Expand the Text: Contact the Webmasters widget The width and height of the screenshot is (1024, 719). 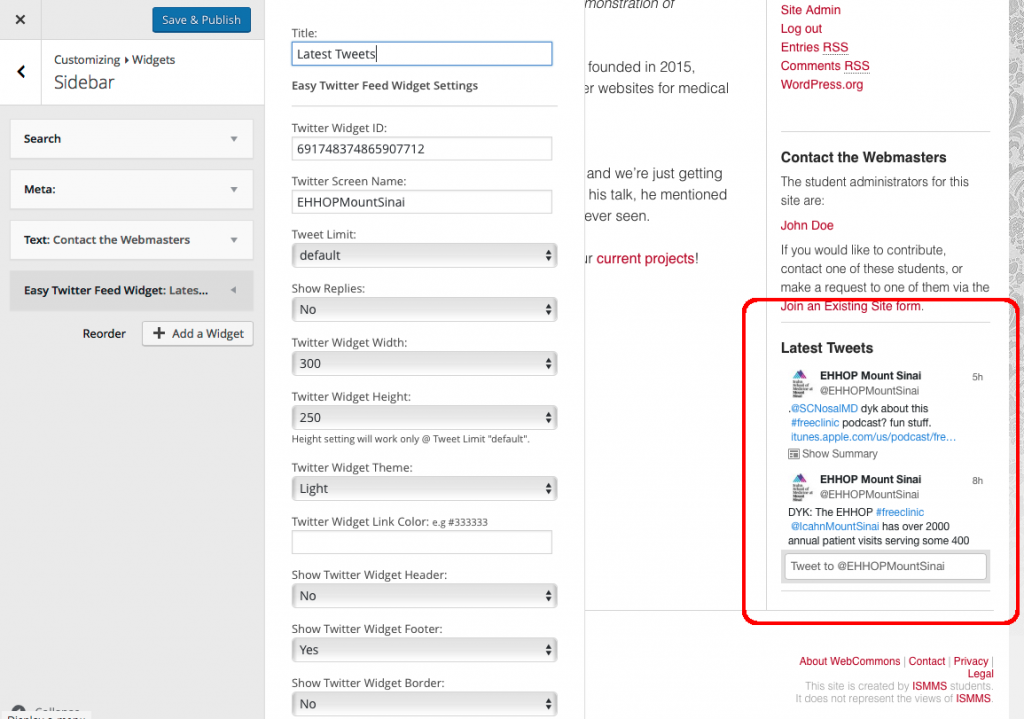(233, 240)
